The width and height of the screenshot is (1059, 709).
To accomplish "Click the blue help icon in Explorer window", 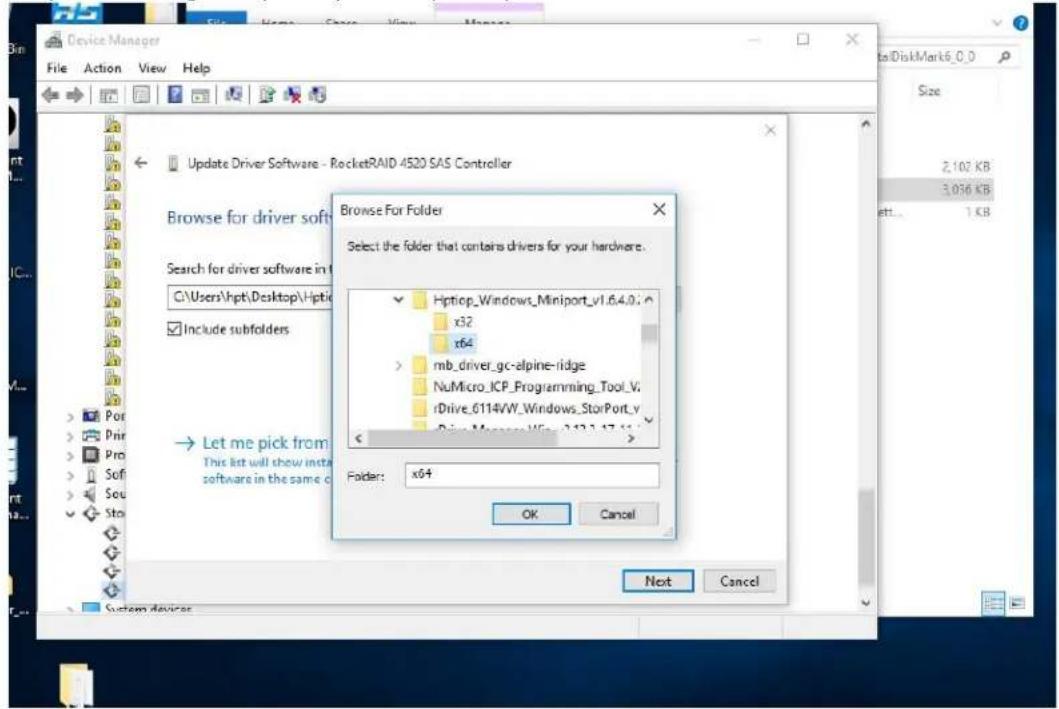I will (x=1021, y=23).
